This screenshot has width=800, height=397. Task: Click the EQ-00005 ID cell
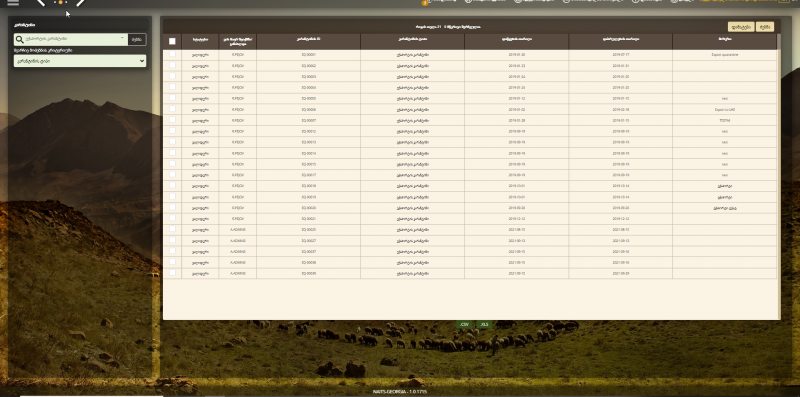pyautogui.click(x=309, y=98)
